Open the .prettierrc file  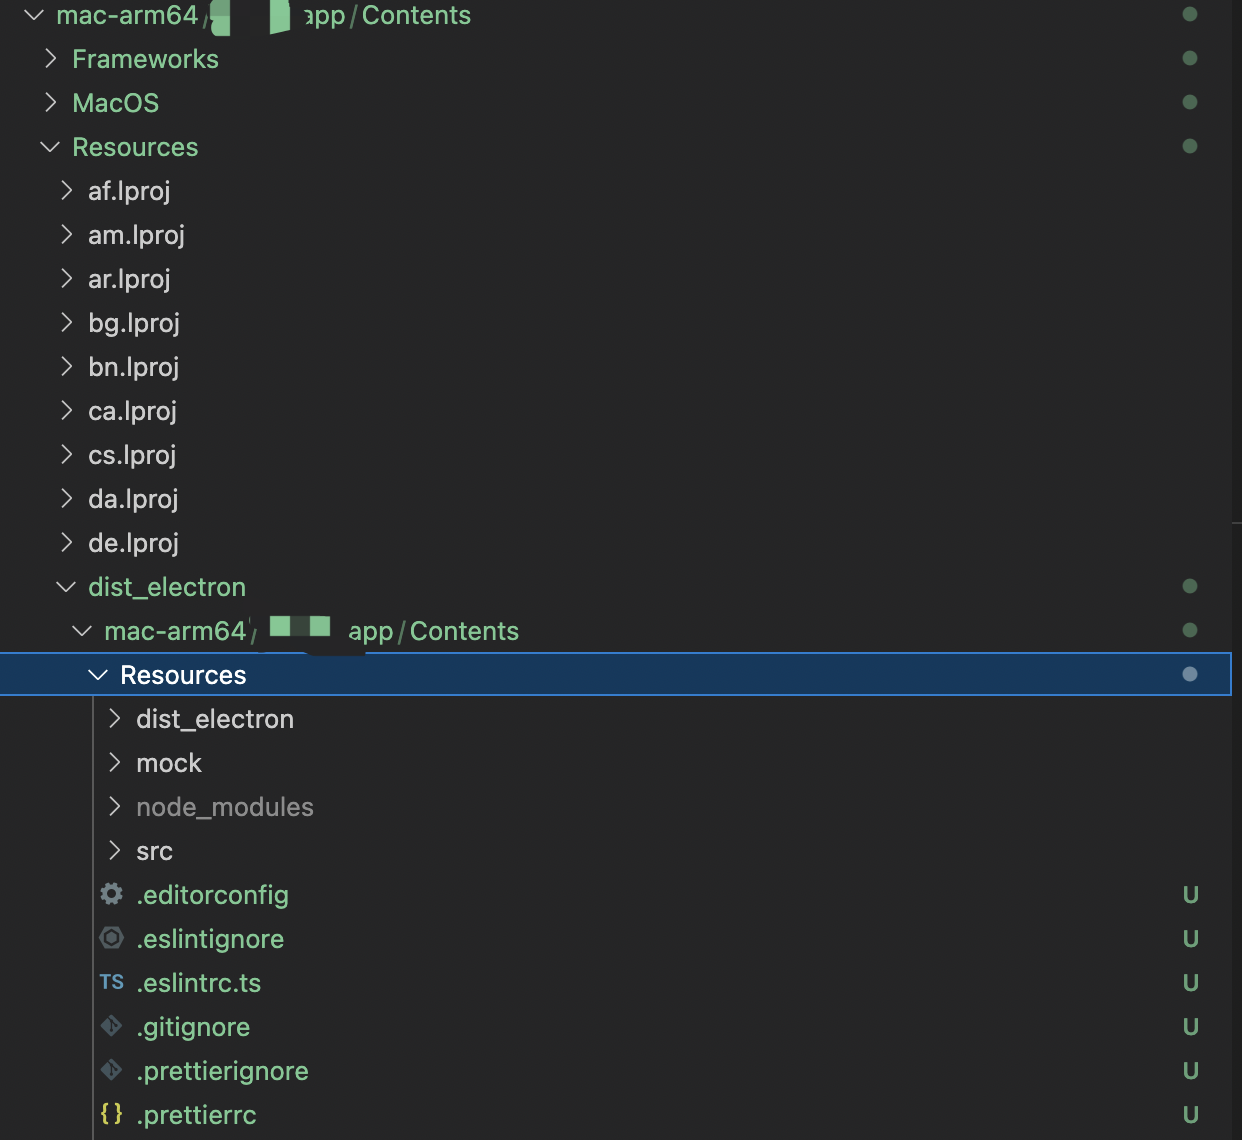pyautogui.click(x=197, y=1114)
